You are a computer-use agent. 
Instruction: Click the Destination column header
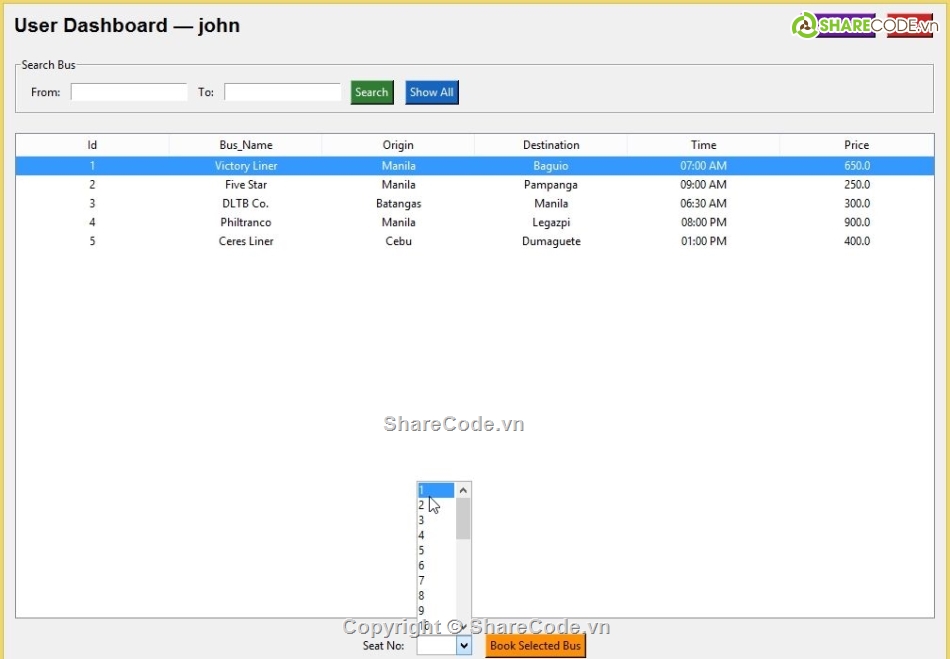(551, 144)
